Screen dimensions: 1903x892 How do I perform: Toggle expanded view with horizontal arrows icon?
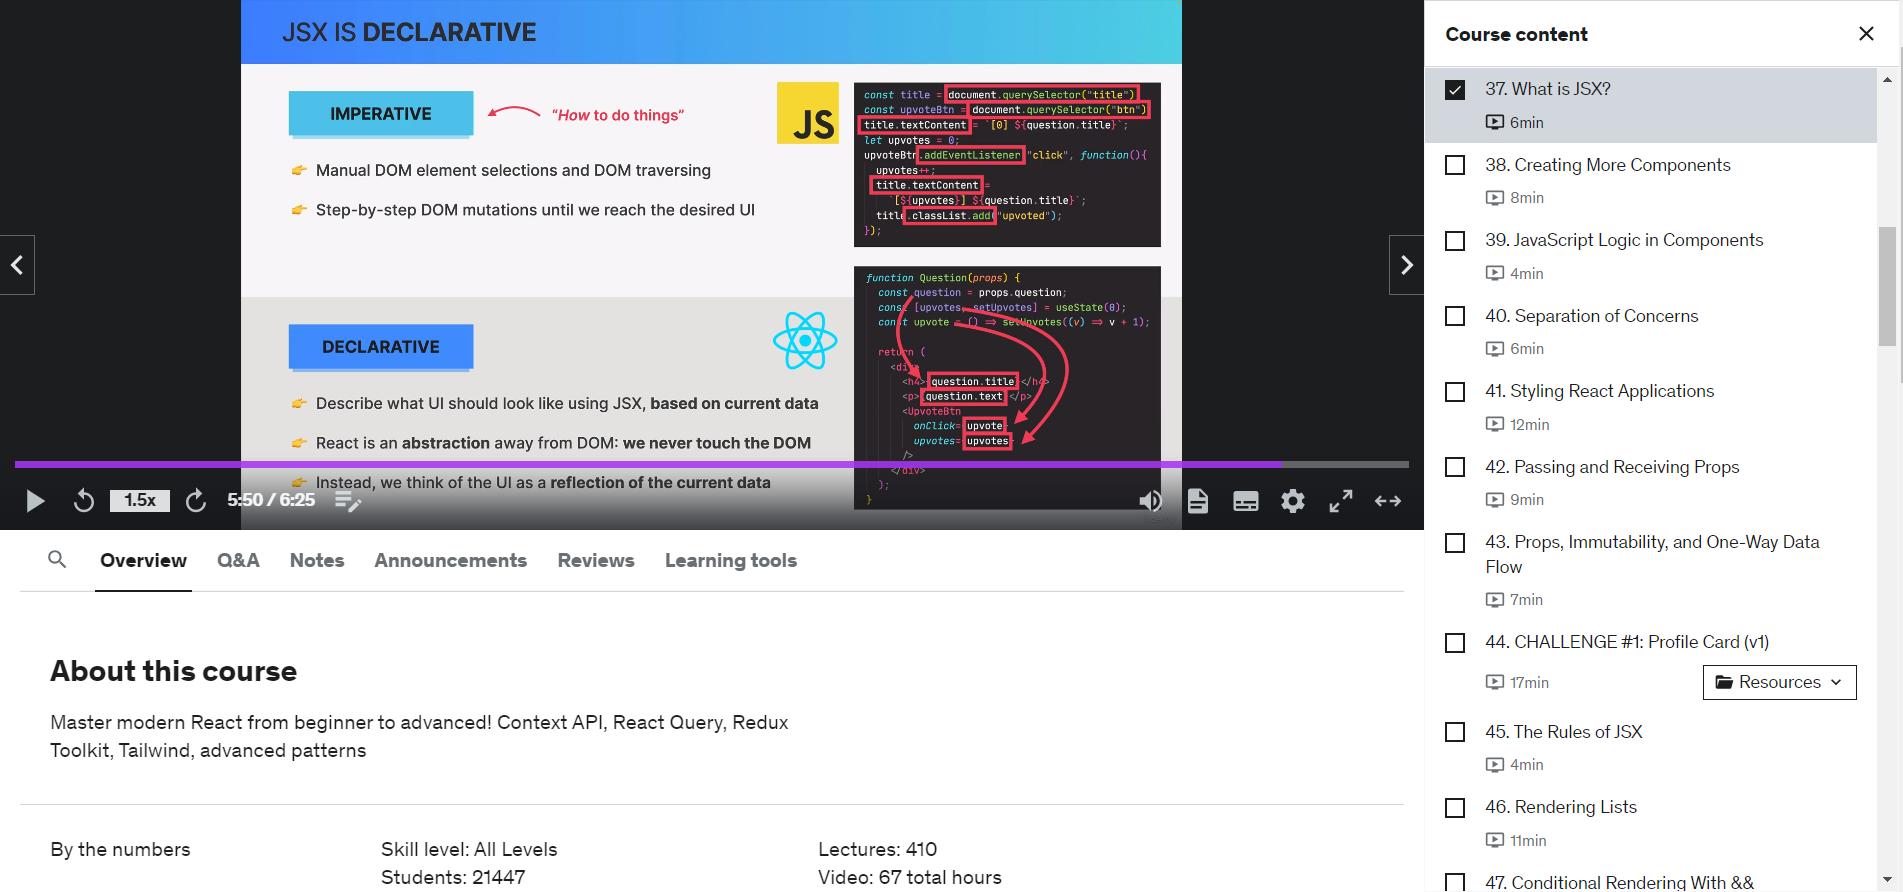[1388, 501]
